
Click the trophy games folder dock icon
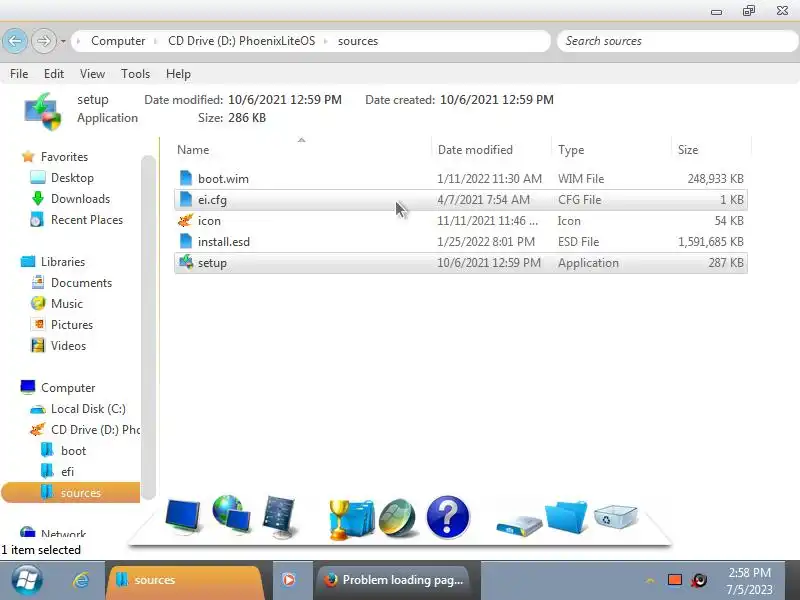351,519
